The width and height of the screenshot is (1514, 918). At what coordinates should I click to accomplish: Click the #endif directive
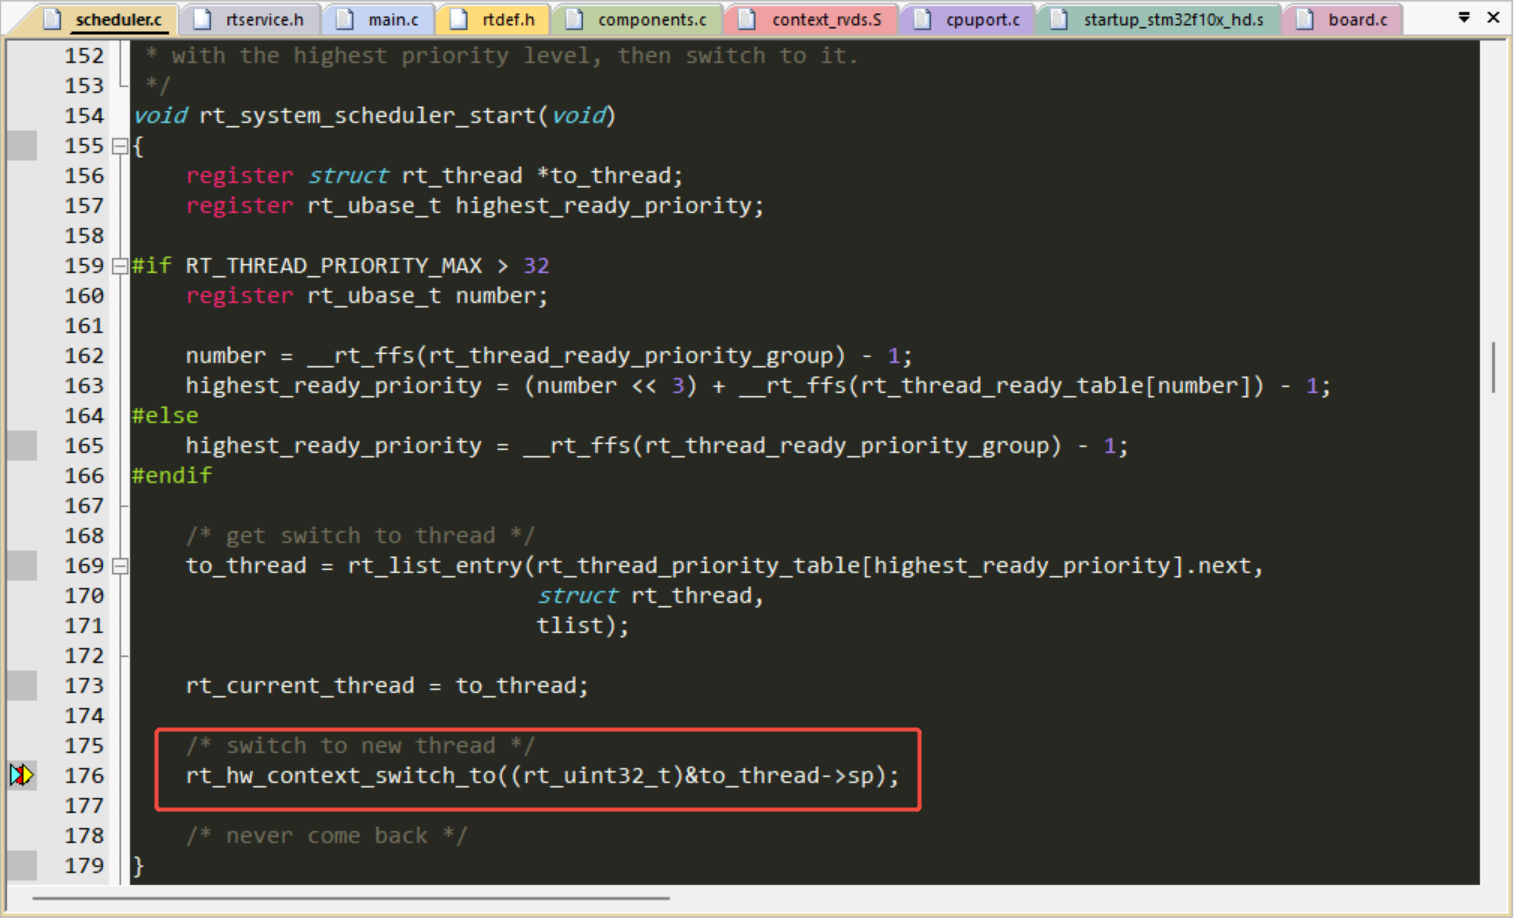pos(172,476)
